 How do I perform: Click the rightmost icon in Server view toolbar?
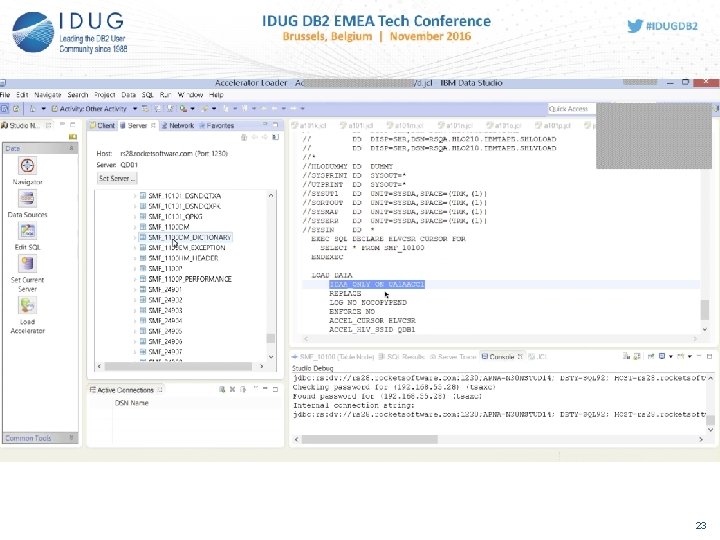[276, 137]
